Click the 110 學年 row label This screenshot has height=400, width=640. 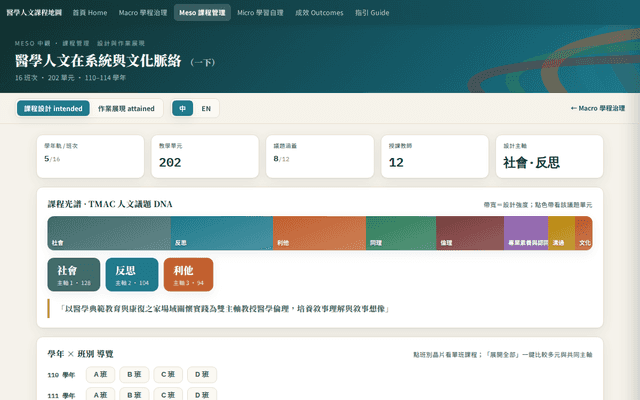[x=61, y=375]
